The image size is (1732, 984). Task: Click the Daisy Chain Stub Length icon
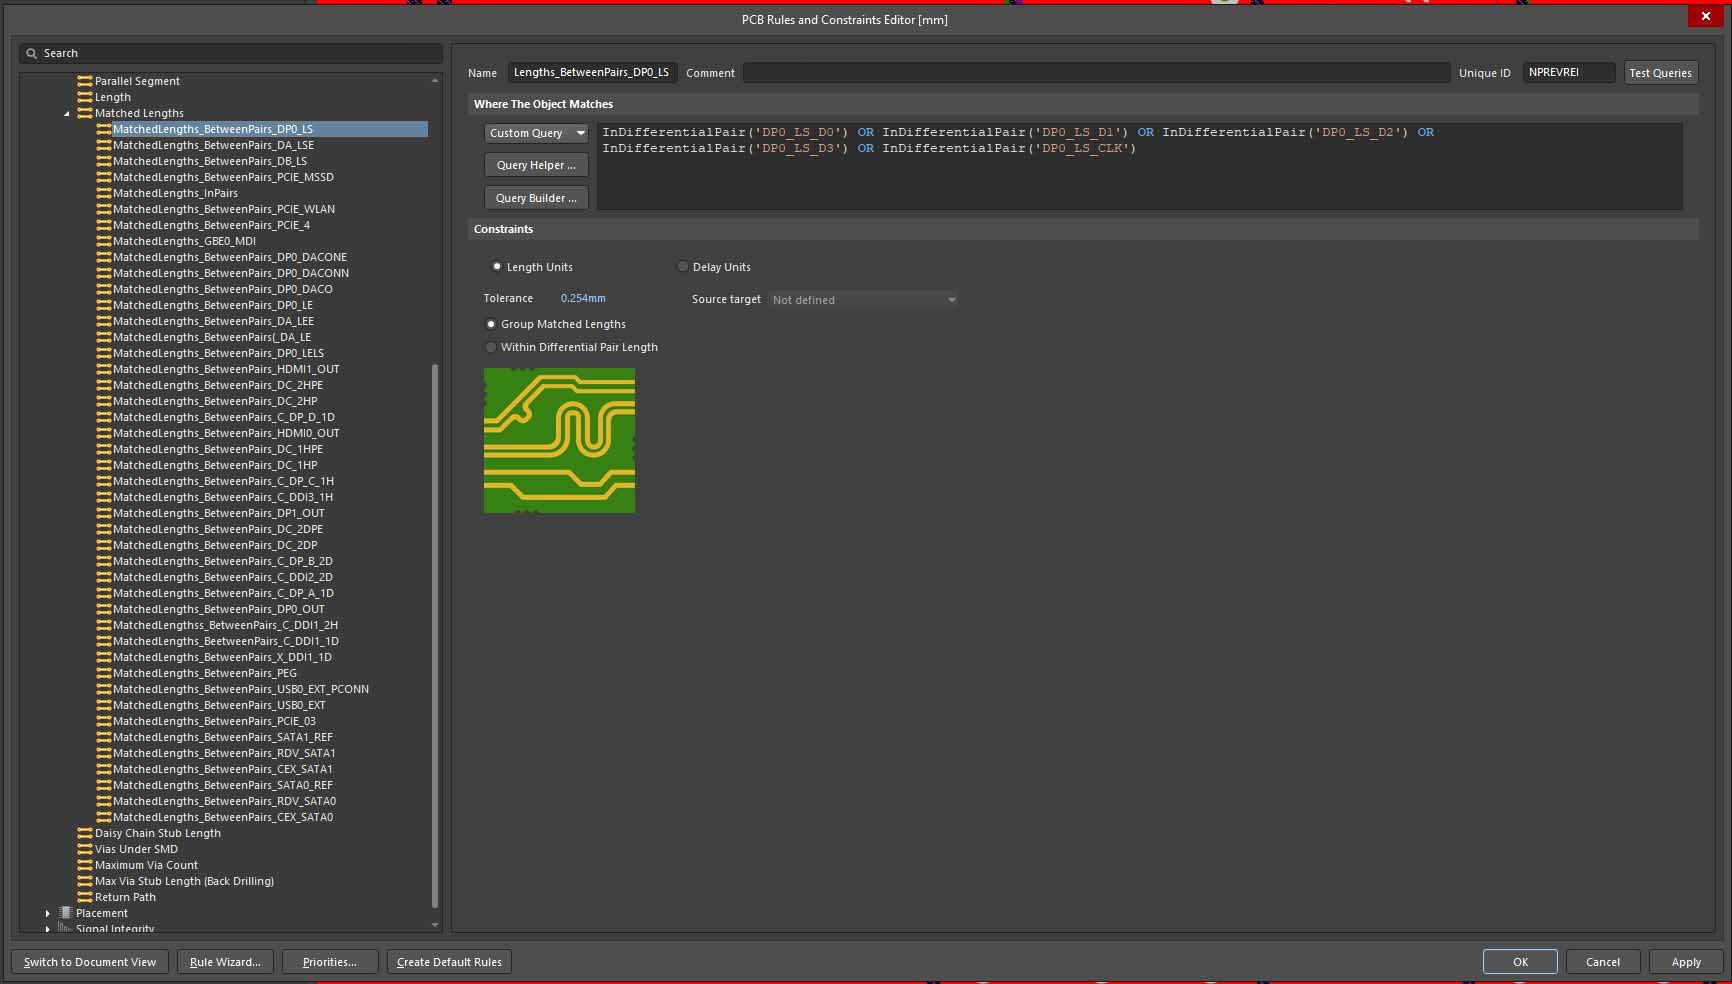(85, 833)
